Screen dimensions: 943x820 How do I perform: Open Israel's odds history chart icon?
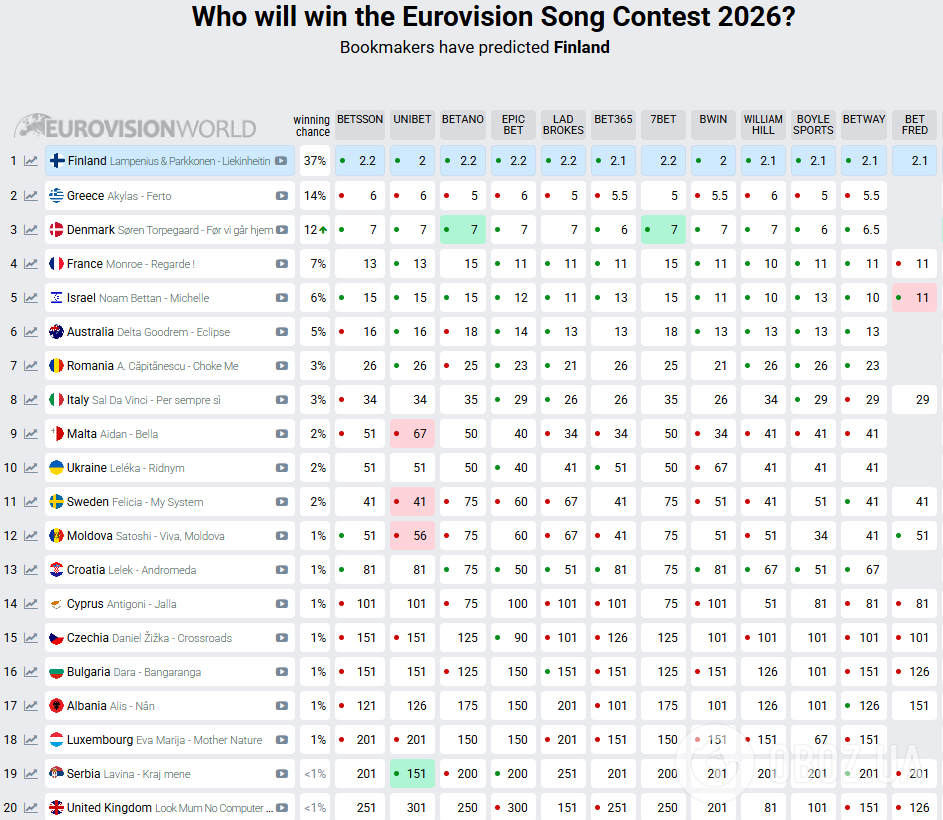[31, 298]
